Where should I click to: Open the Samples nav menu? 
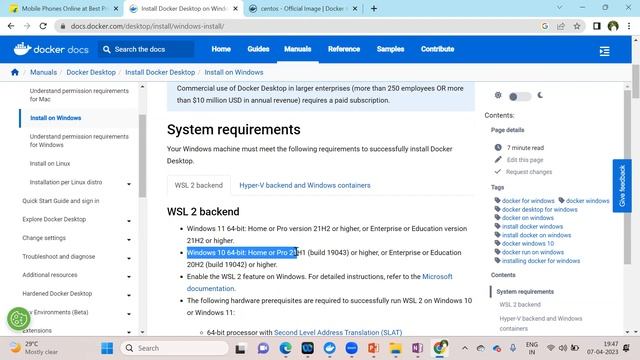(x=390, y=49)
